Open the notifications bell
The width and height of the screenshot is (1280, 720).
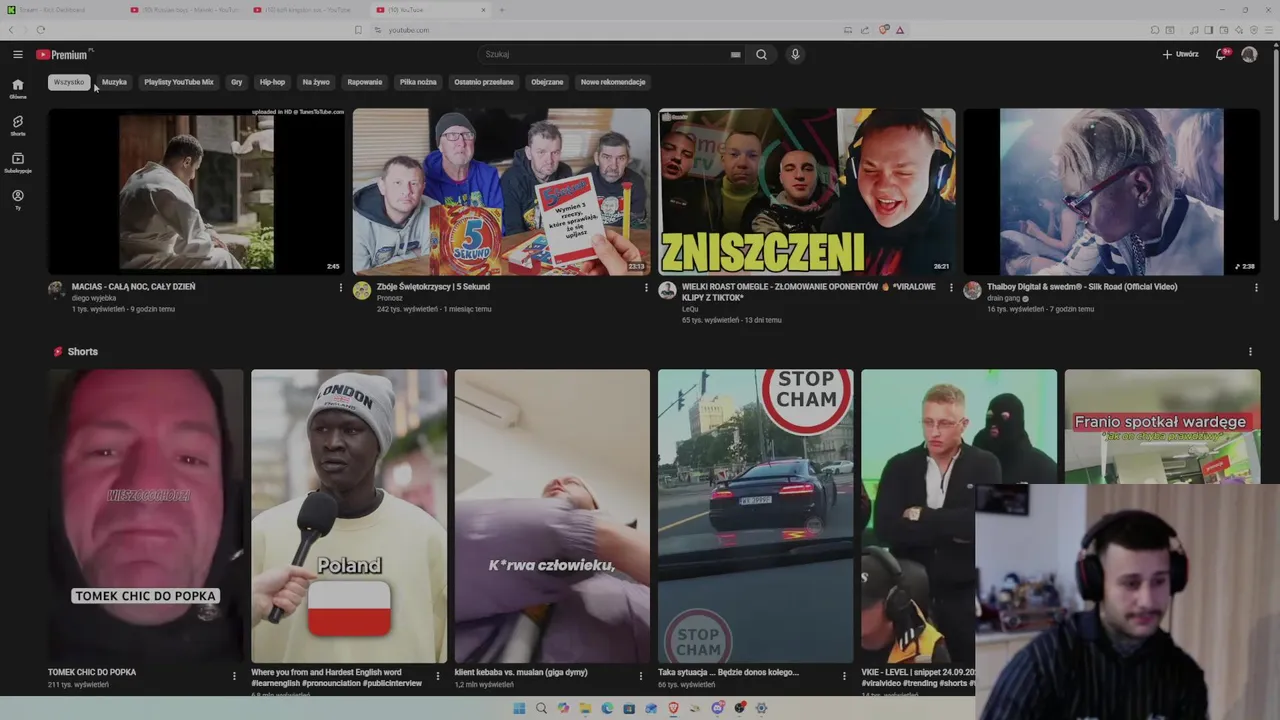1221,54
